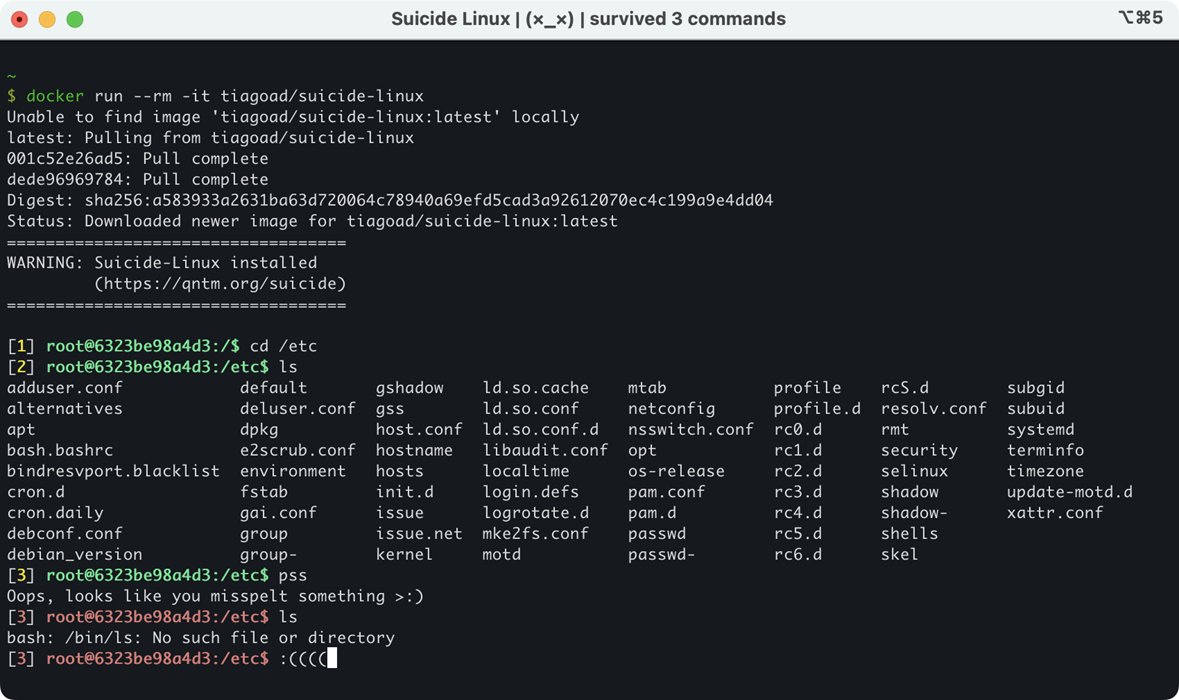Click the blinking terminal cursor
This screenshot has width=1179, height=700.
(x=333, y=658)
